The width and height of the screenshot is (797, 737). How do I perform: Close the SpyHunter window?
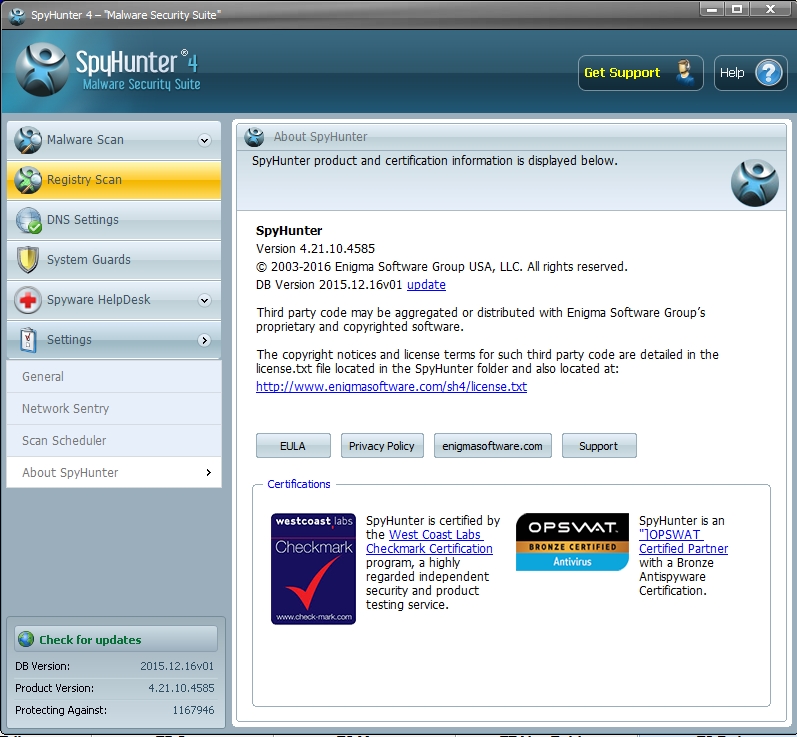[770, 9]
